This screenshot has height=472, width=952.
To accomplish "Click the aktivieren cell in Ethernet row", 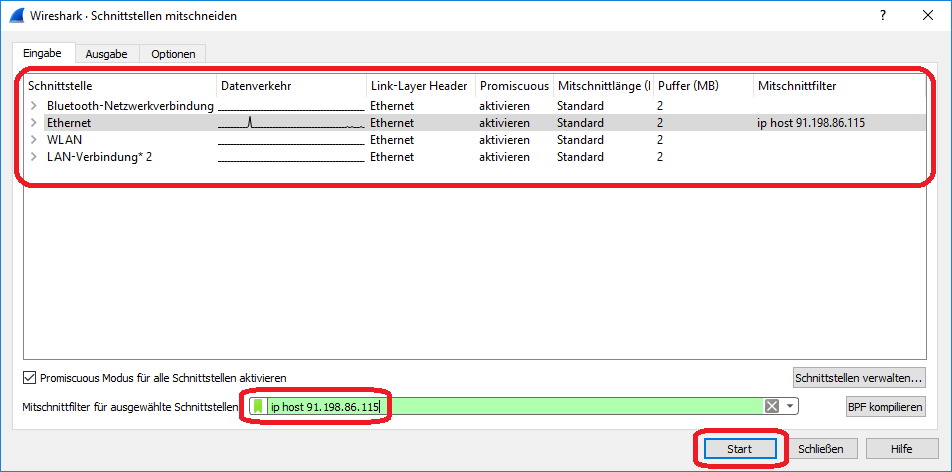I will point(504,123).
